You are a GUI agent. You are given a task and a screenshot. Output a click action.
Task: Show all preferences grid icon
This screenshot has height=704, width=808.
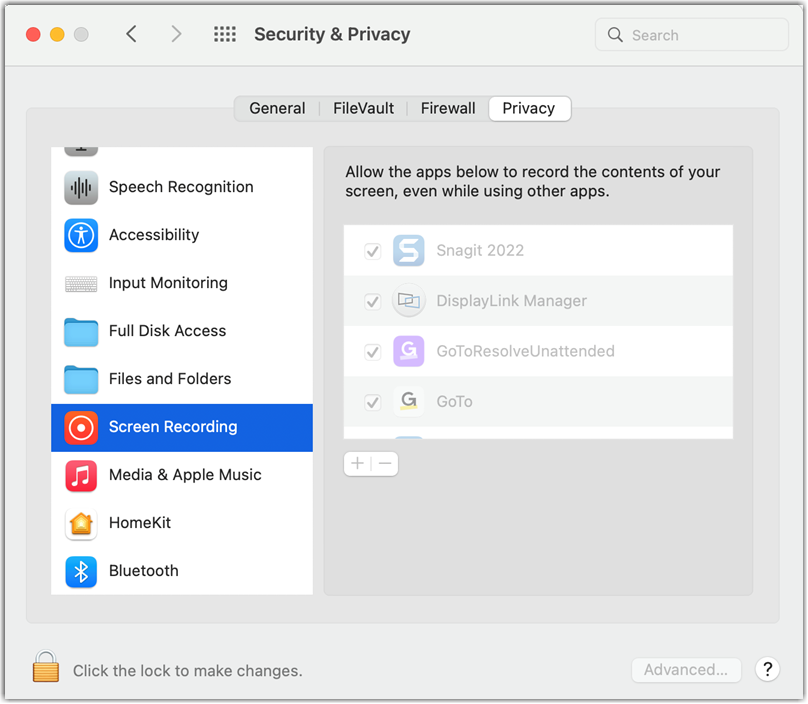[225, 35]
